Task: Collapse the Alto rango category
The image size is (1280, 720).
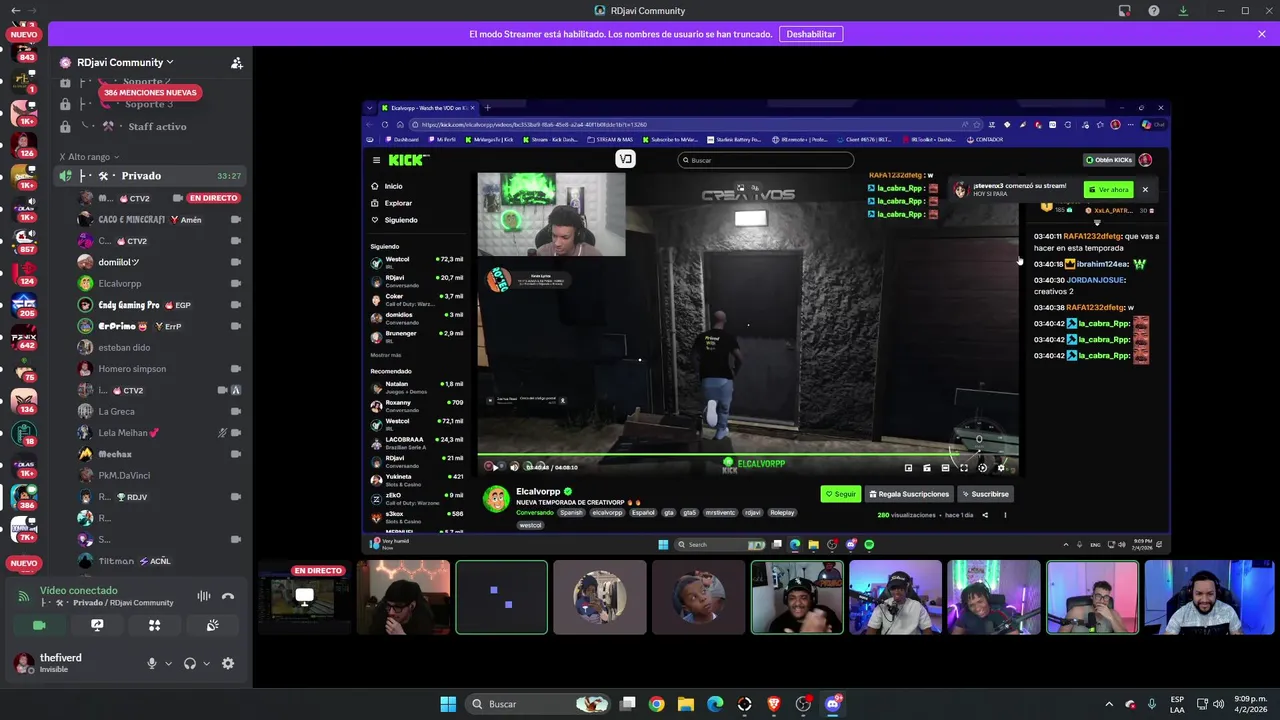Action: click(89, 157)
